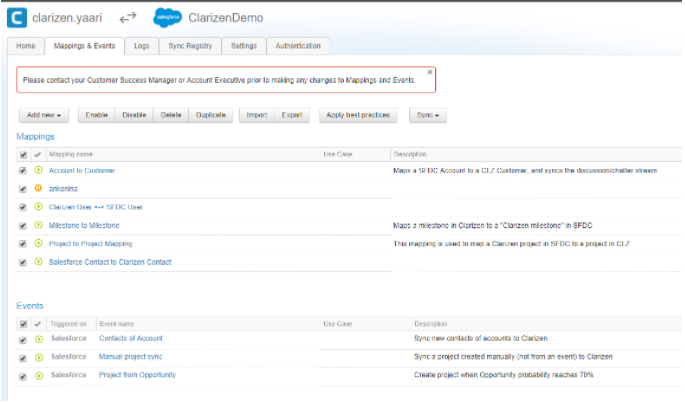Uncheck Contacts of Account event checkbox
This screenshot has height=402, width=685.
(x=23, y=340)
